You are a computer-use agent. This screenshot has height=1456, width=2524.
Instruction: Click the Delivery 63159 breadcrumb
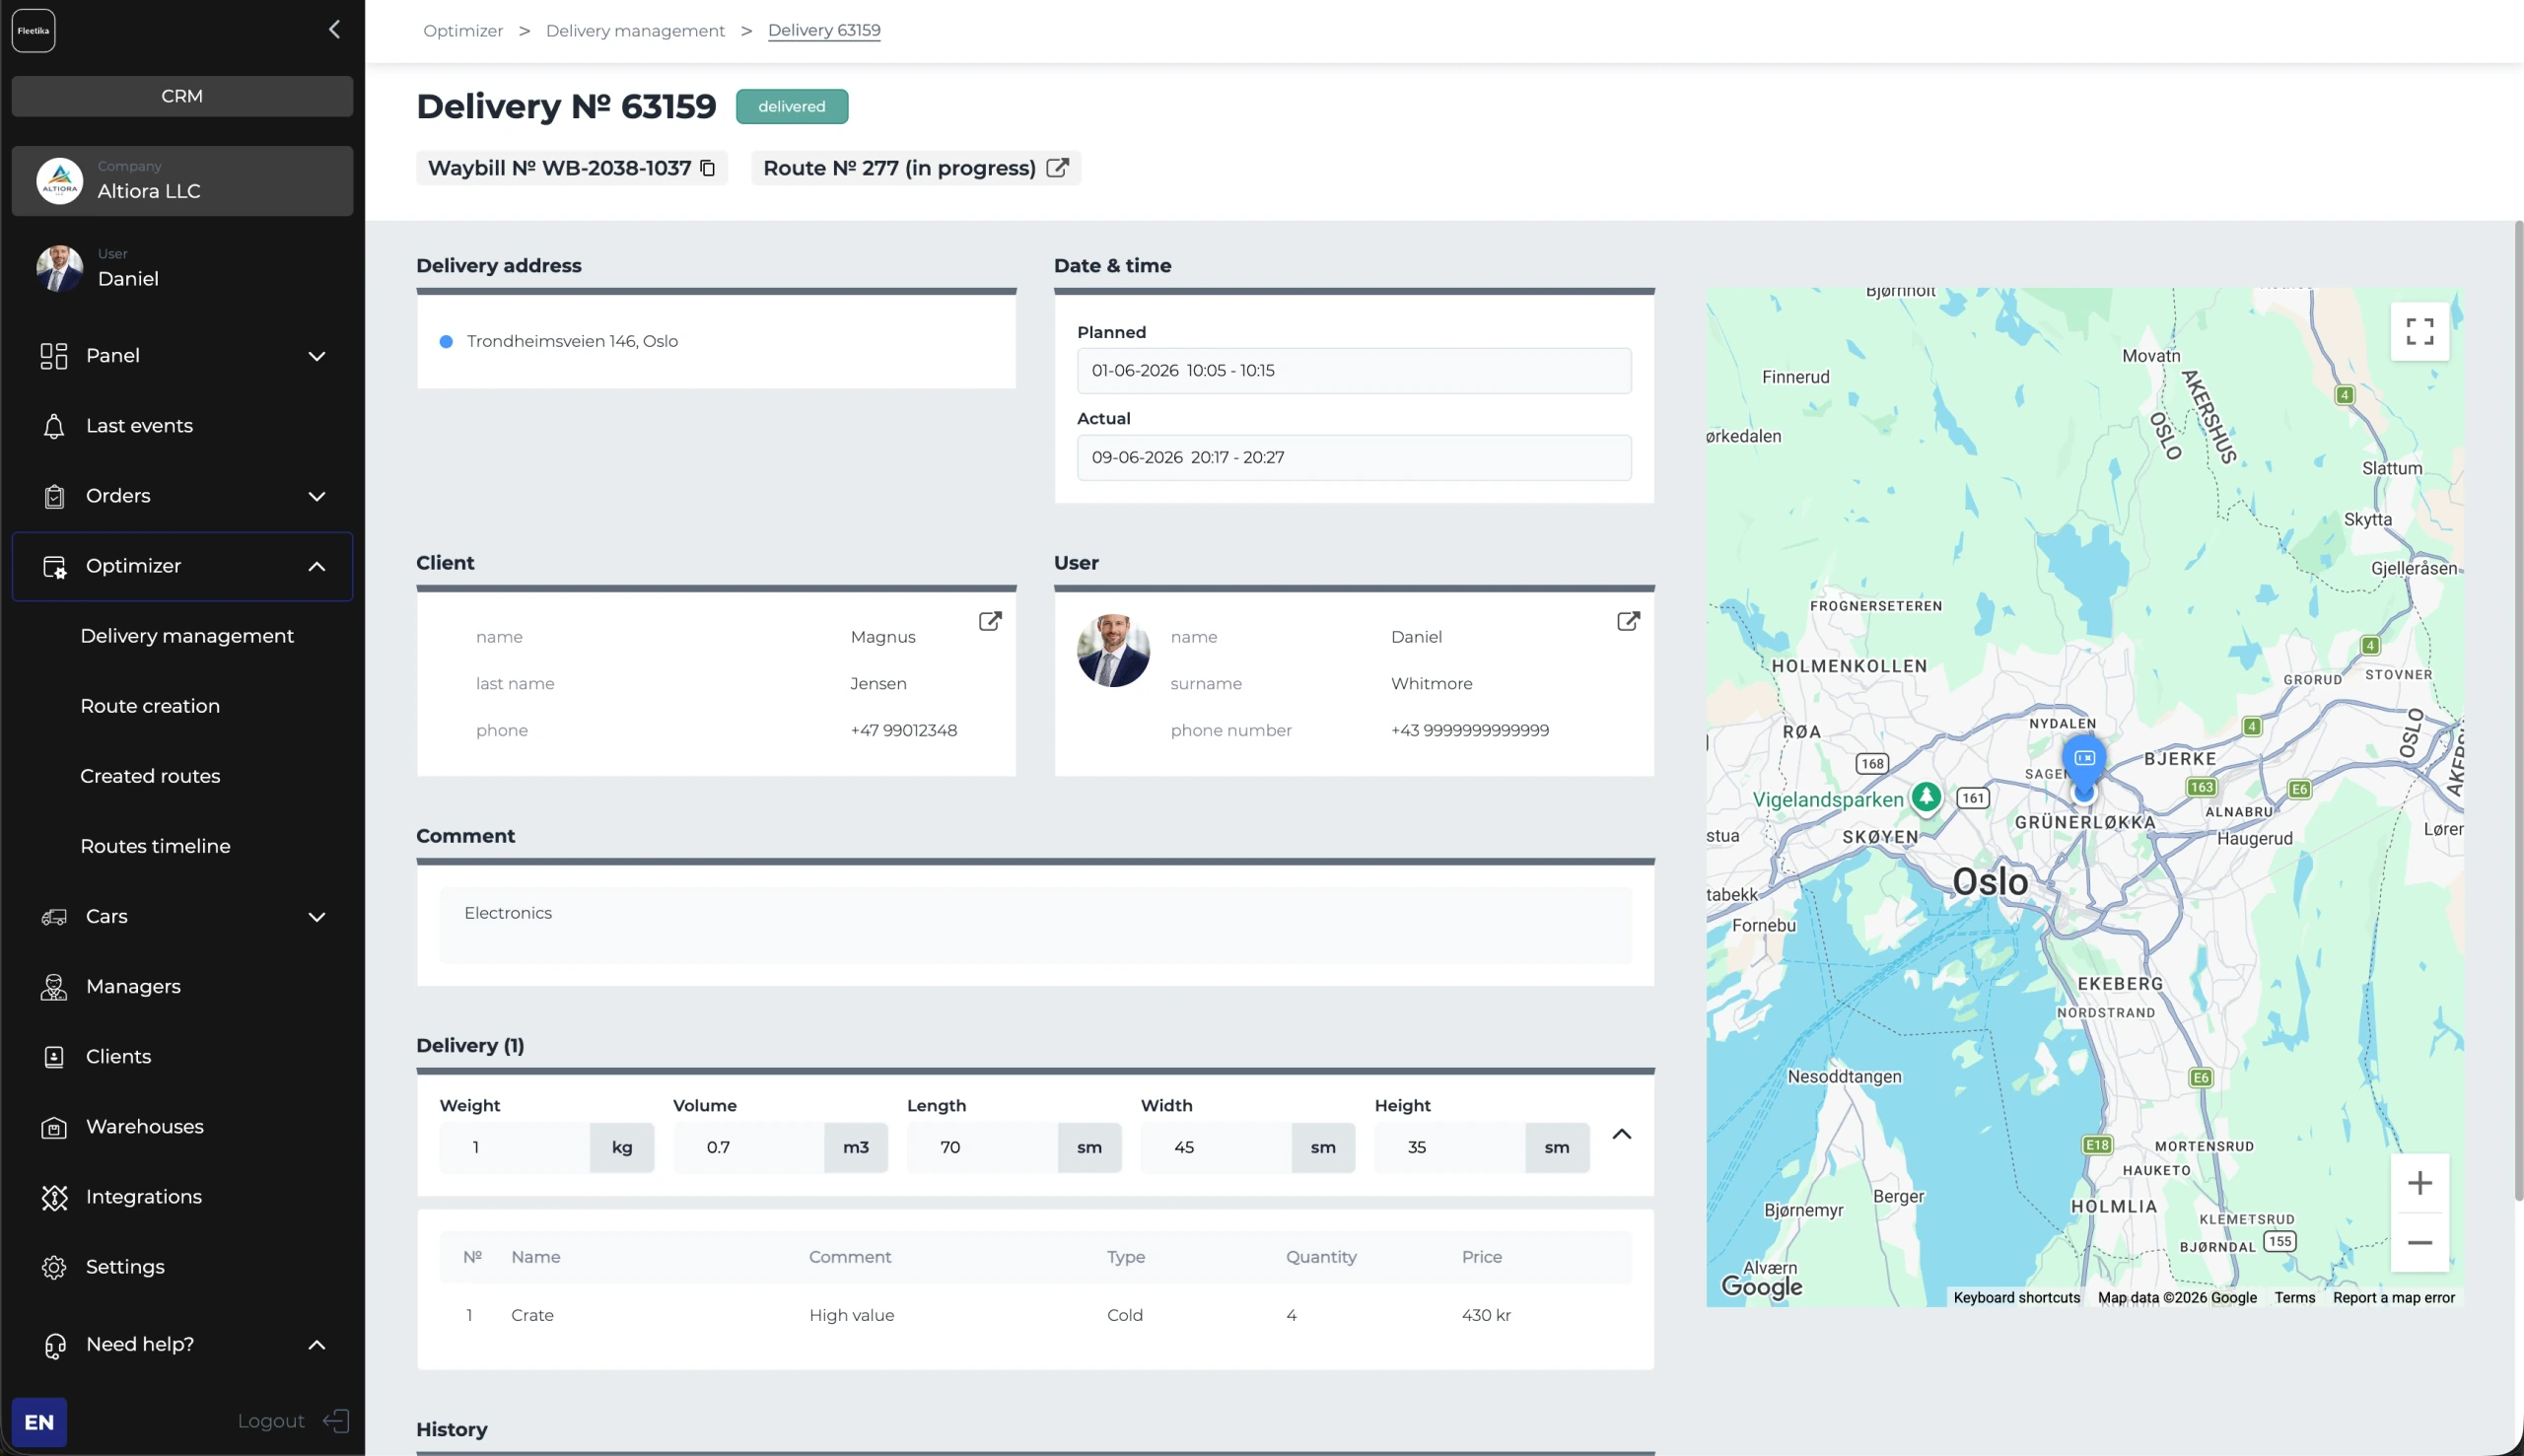click(824, 30)
